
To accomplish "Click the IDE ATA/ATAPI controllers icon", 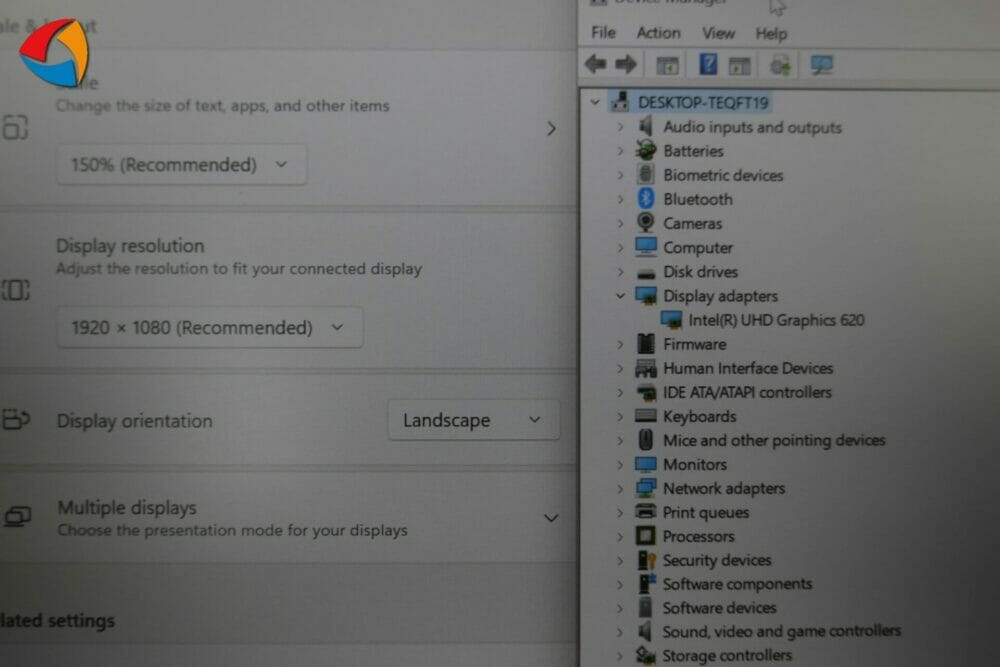I will click(646, 392).
